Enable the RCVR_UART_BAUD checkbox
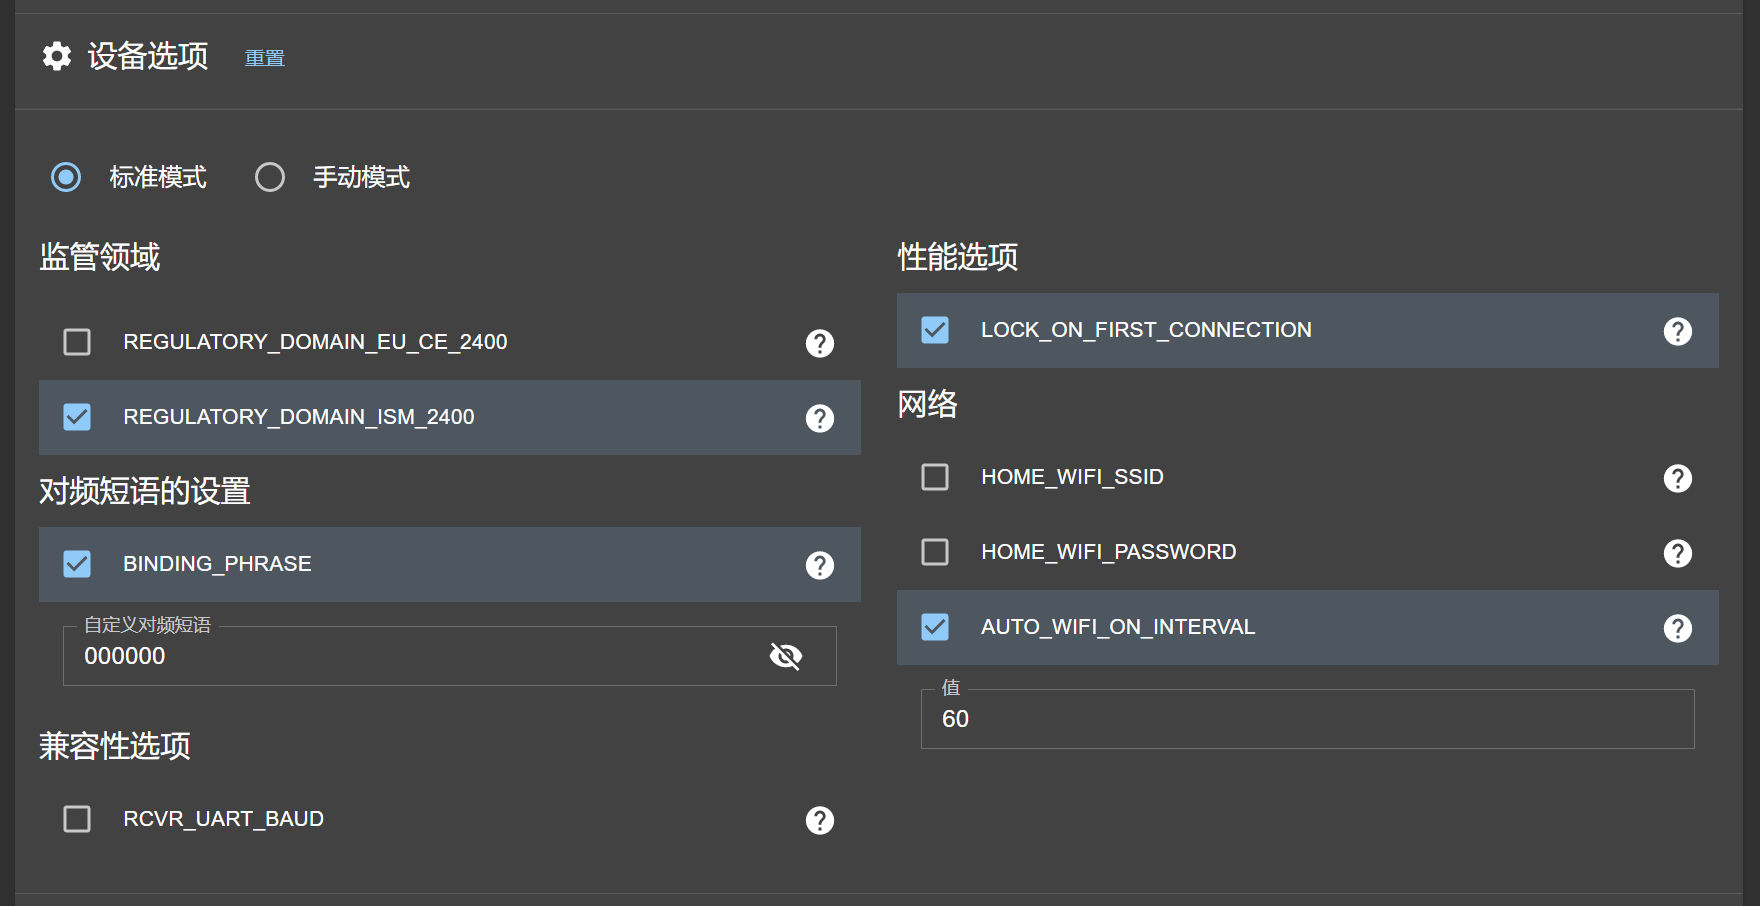 coord(77,819)
